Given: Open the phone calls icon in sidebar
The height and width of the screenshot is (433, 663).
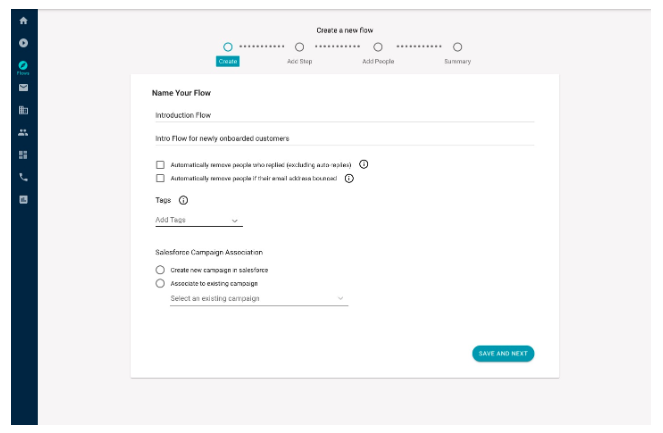Looking at the screenshot, I should tap(24, 177).
